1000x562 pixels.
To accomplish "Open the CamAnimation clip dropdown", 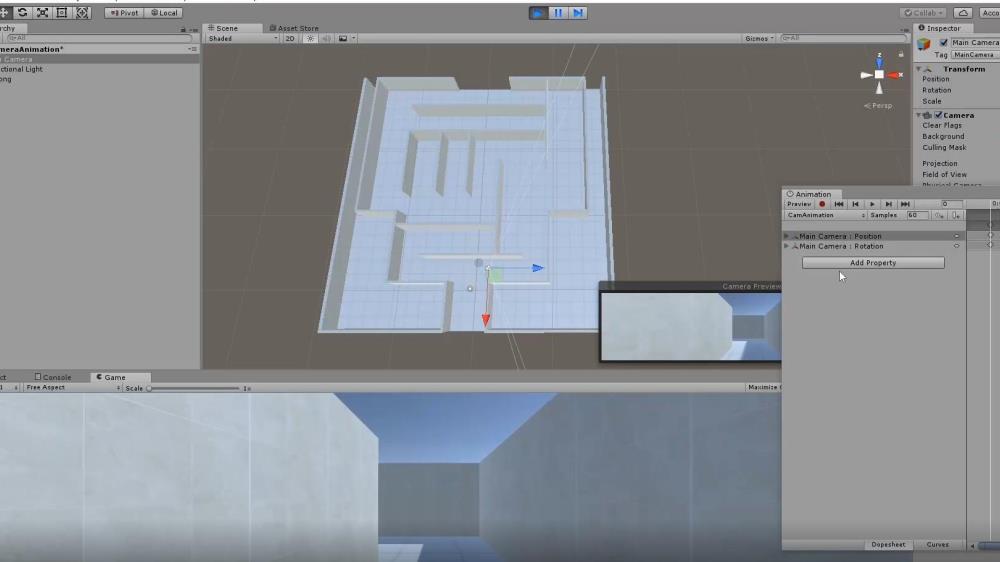I will click(825, 216).
